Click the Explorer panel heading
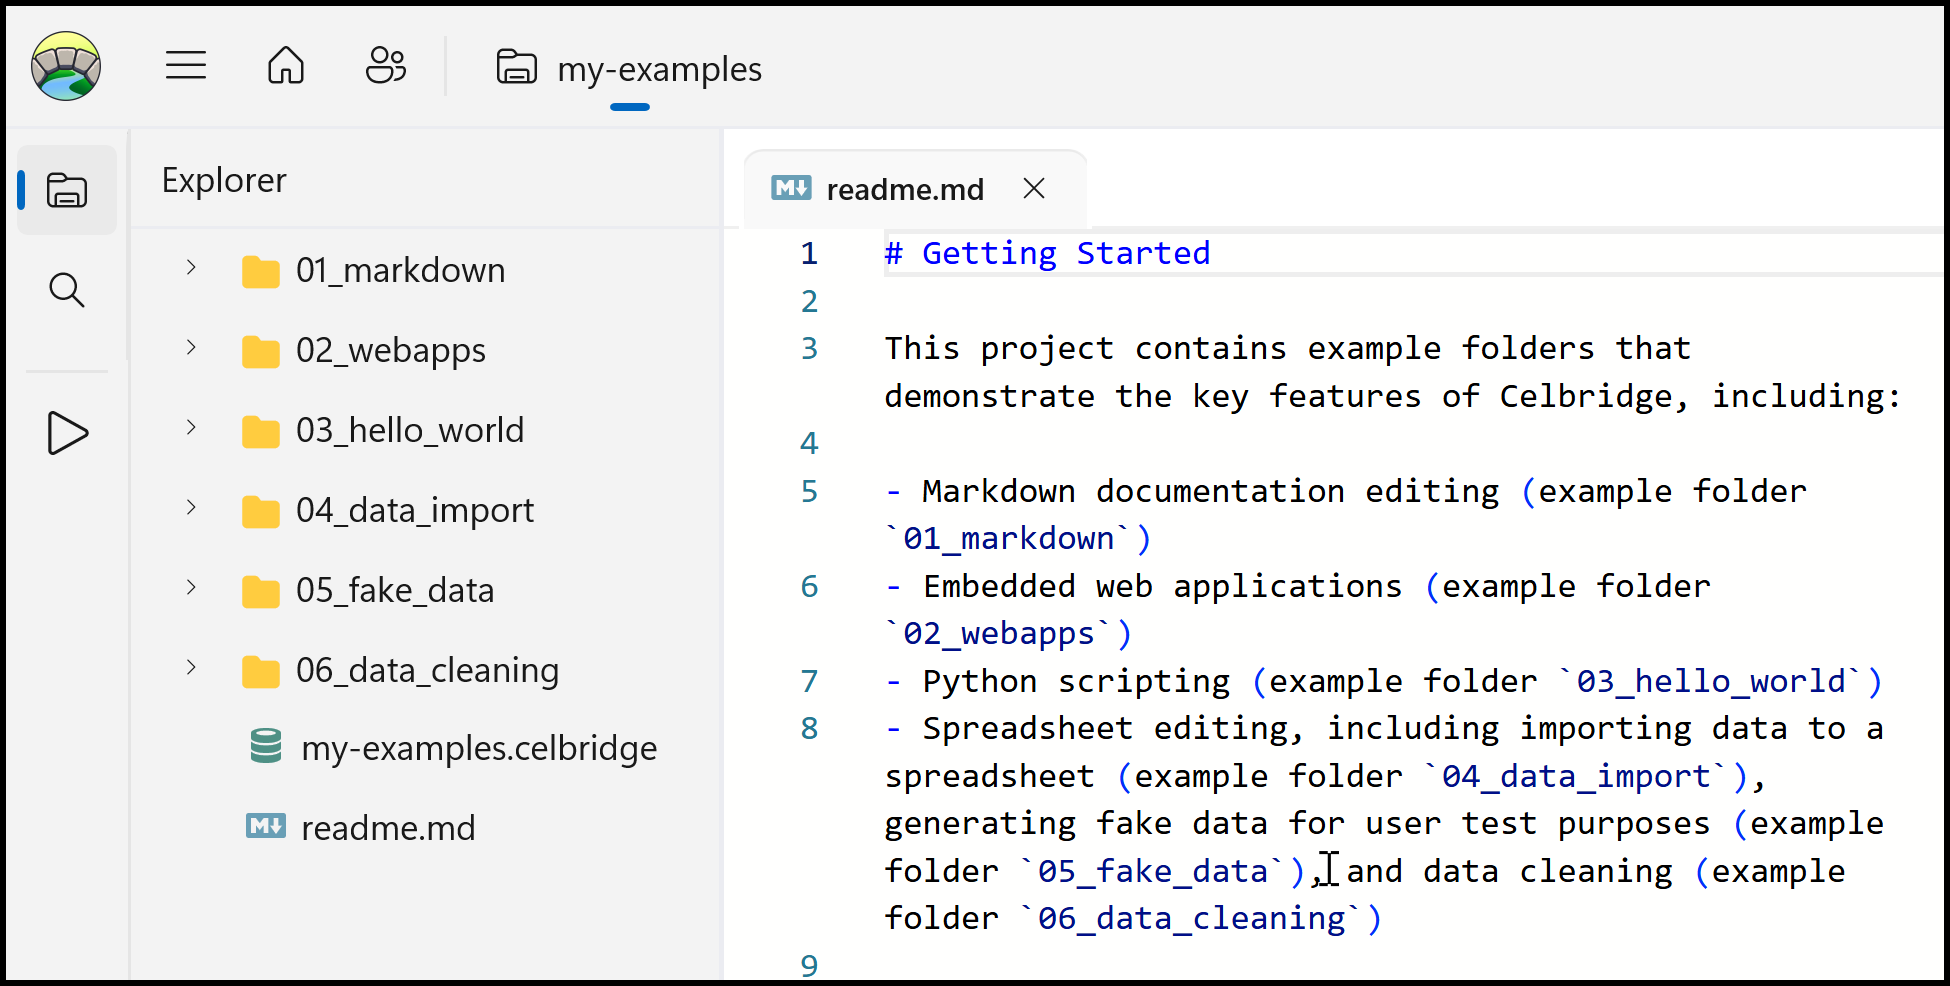The width and height of the screenshot is (1950, 986). pyautogui.click(x=224, y=181)
